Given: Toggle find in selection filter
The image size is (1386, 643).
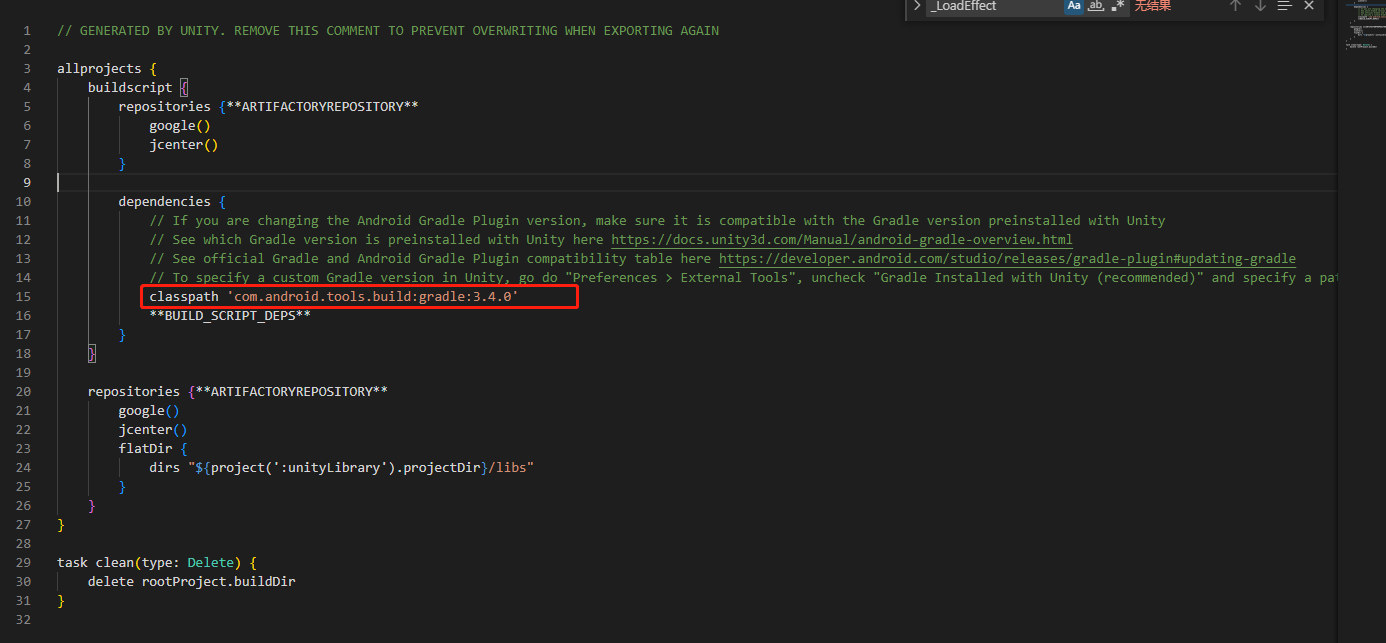Looking at the screenshot, I should 1284,7.
